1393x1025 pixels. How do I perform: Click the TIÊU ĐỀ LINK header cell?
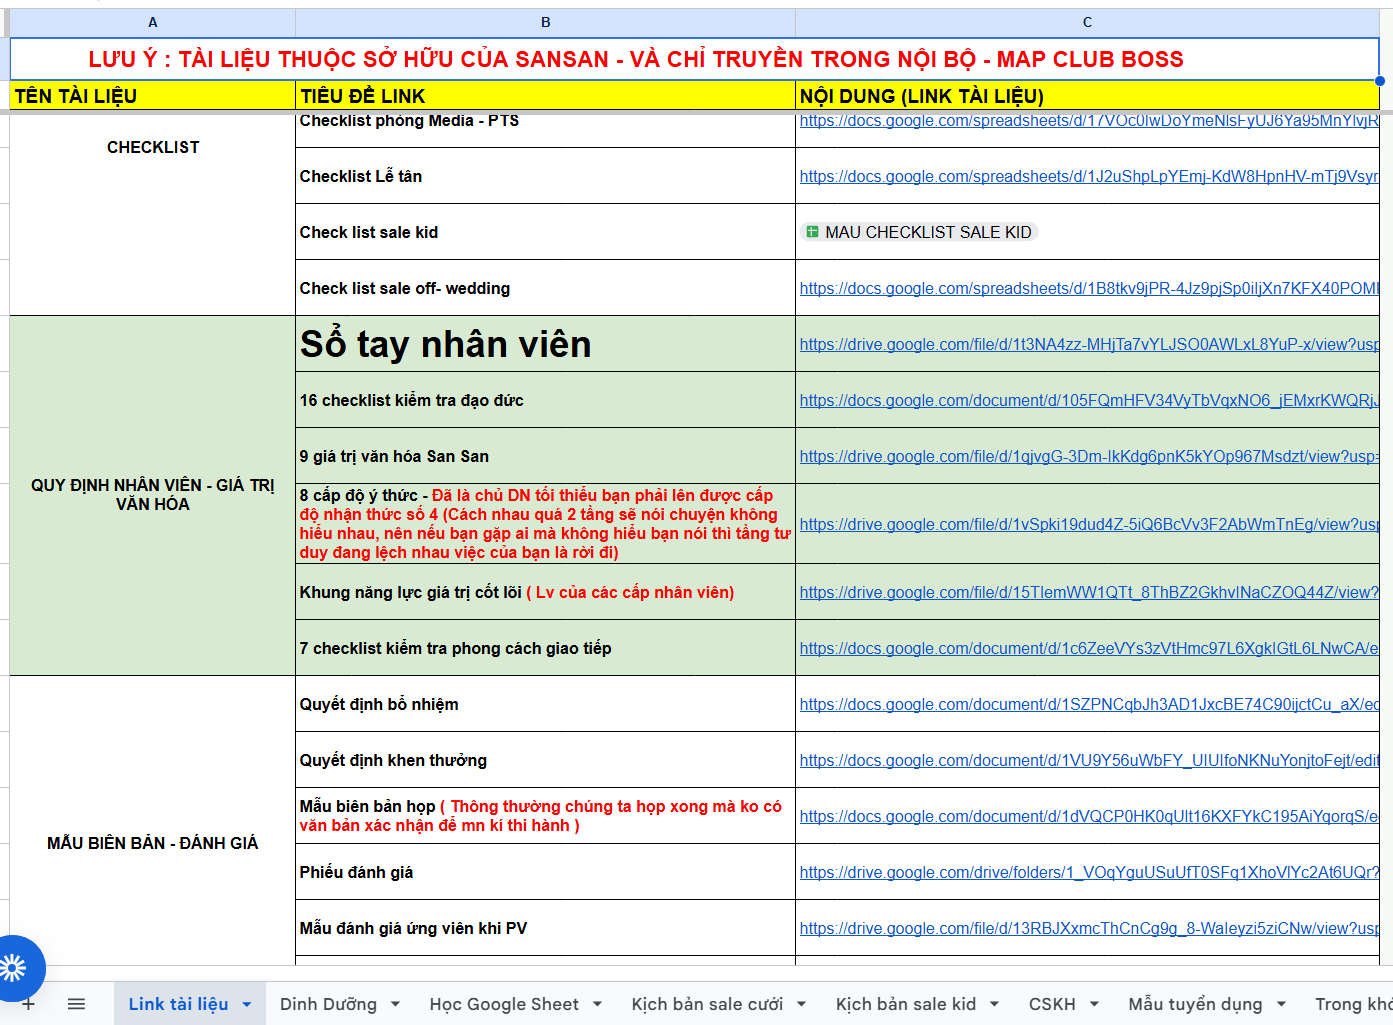(x=546, y=96)
